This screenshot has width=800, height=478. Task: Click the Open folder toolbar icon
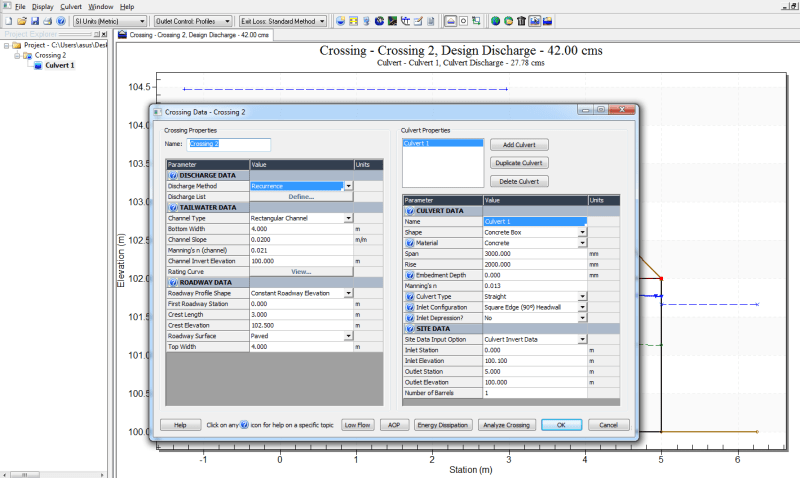[x=21, y=21]
